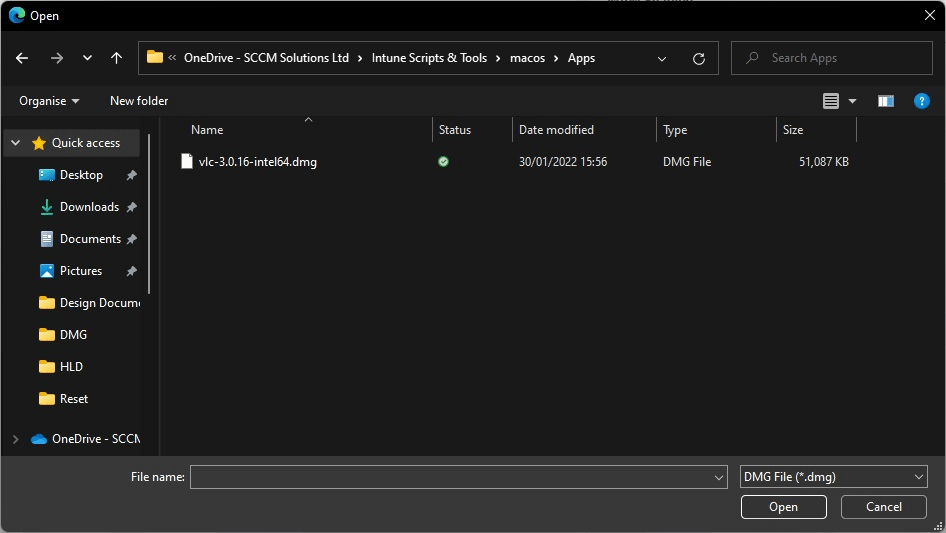
Task: Collapse the Quick access tree node
Action: [15, 143]
